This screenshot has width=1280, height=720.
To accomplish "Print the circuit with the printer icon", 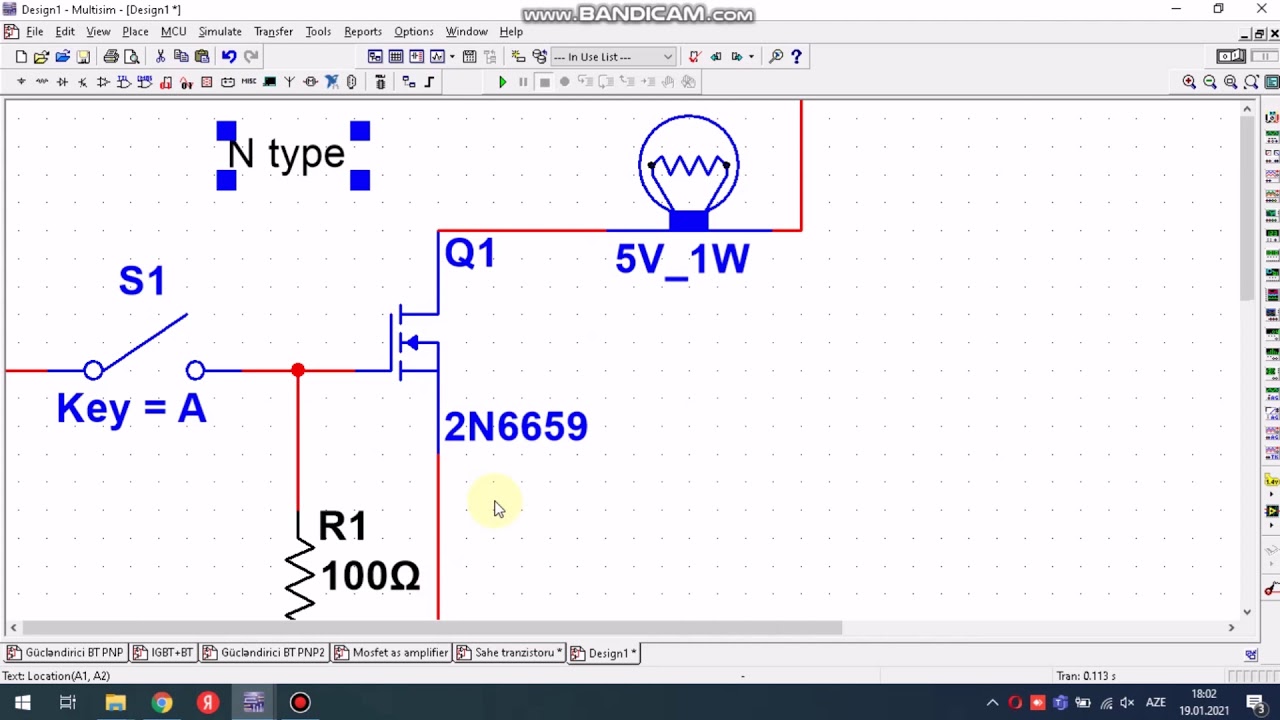I will tap(111, 57).
